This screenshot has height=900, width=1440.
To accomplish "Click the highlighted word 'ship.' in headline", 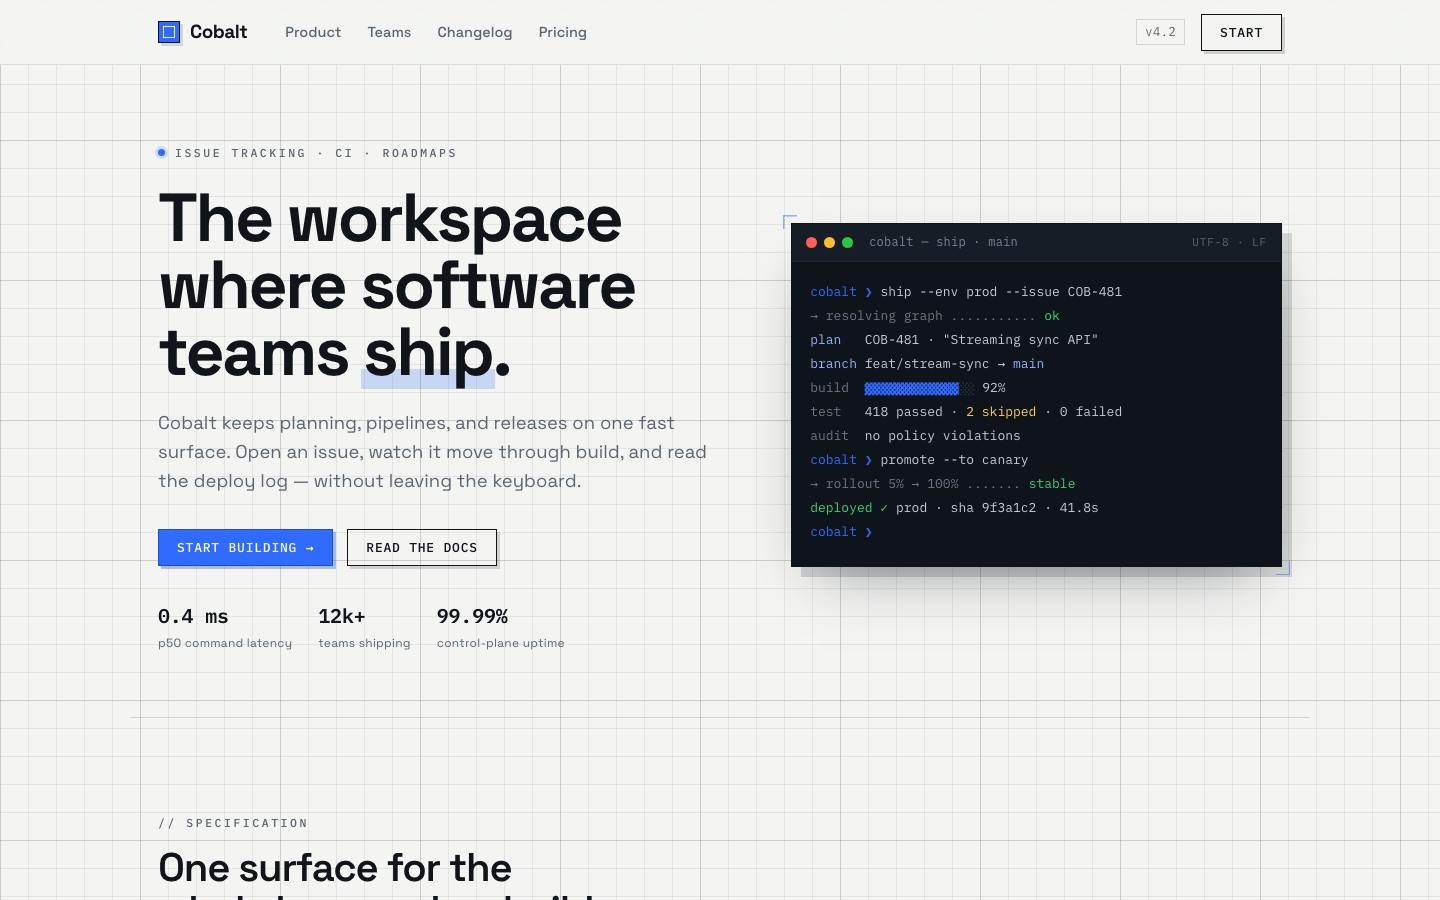I will point(437,354).
